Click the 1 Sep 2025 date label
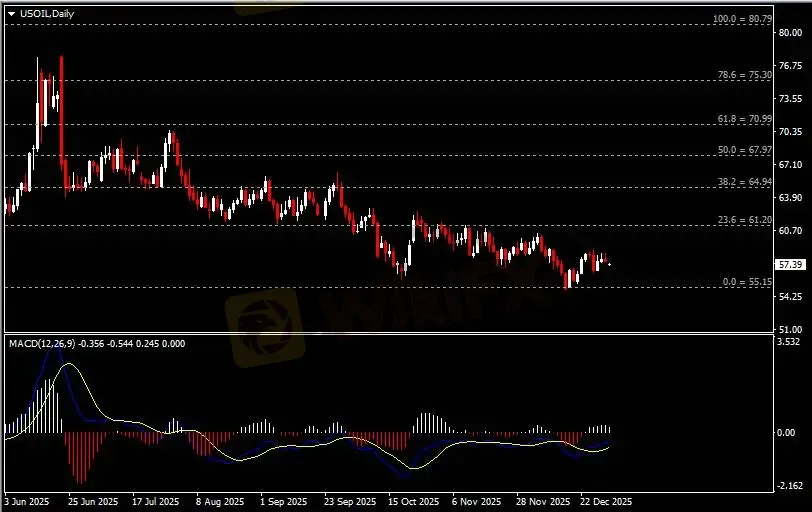 [284, 502]
